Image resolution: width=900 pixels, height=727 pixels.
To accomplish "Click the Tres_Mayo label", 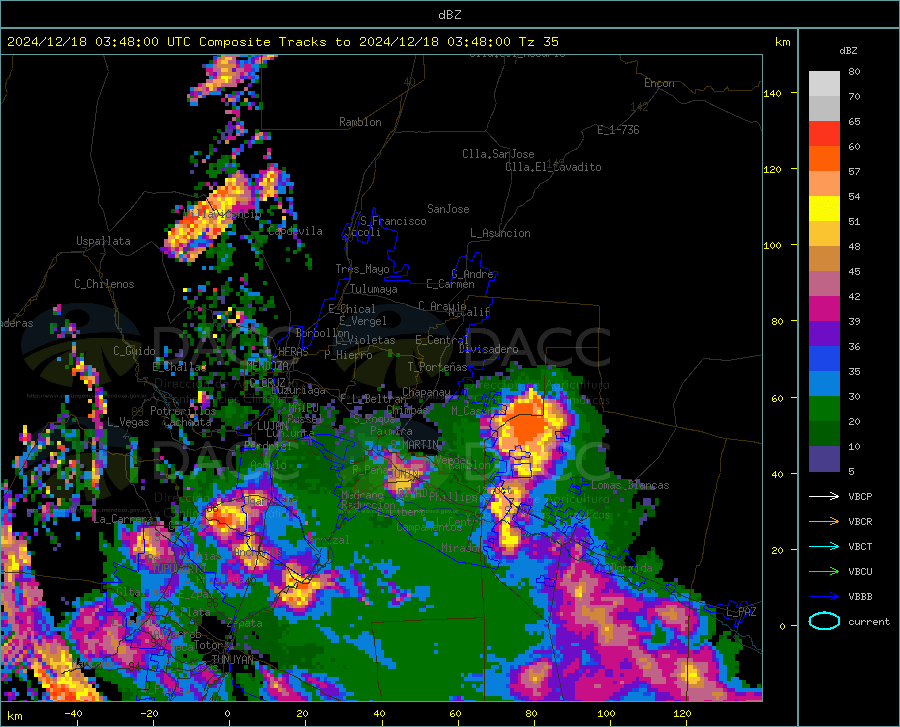I will (x=362, y=269).
